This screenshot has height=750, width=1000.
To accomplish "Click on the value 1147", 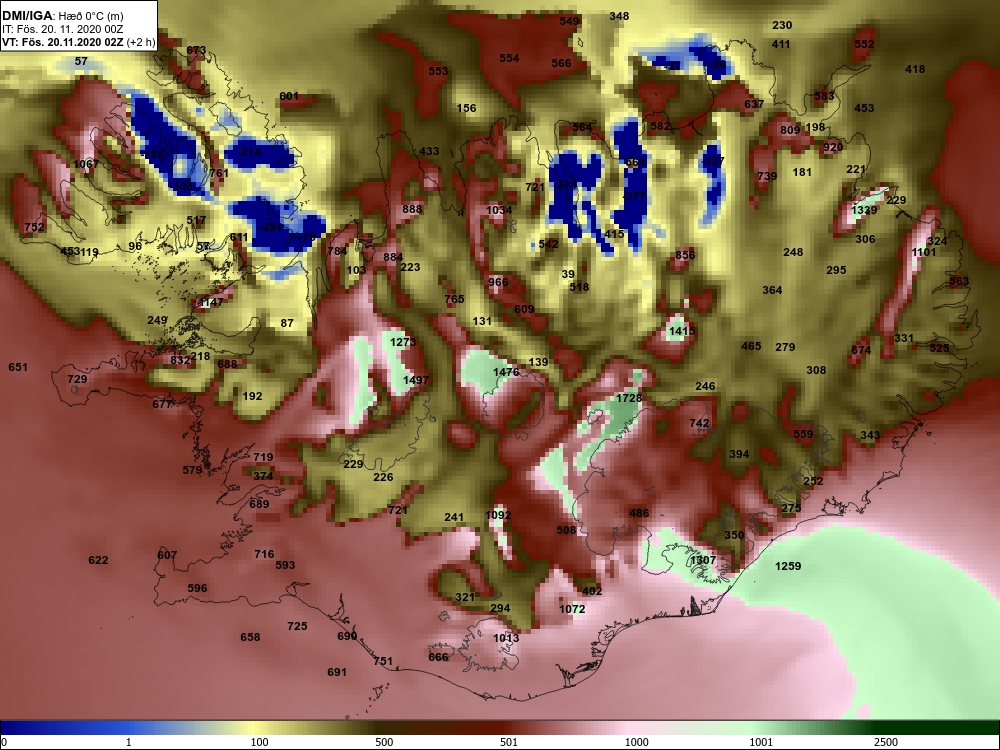I will [x=210, y=302].
